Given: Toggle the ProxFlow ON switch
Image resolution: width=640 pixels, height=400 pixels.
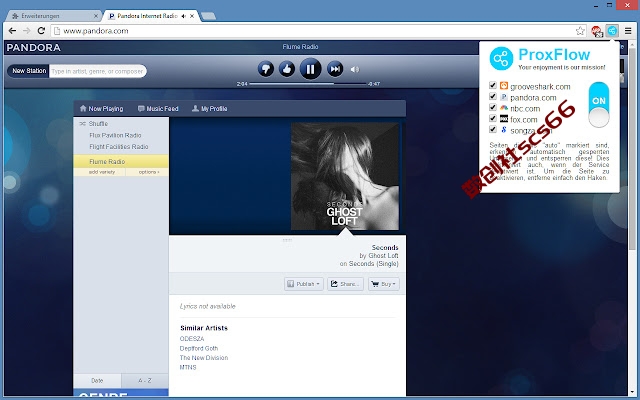Looking at the screenshot, I should [599, 104].
